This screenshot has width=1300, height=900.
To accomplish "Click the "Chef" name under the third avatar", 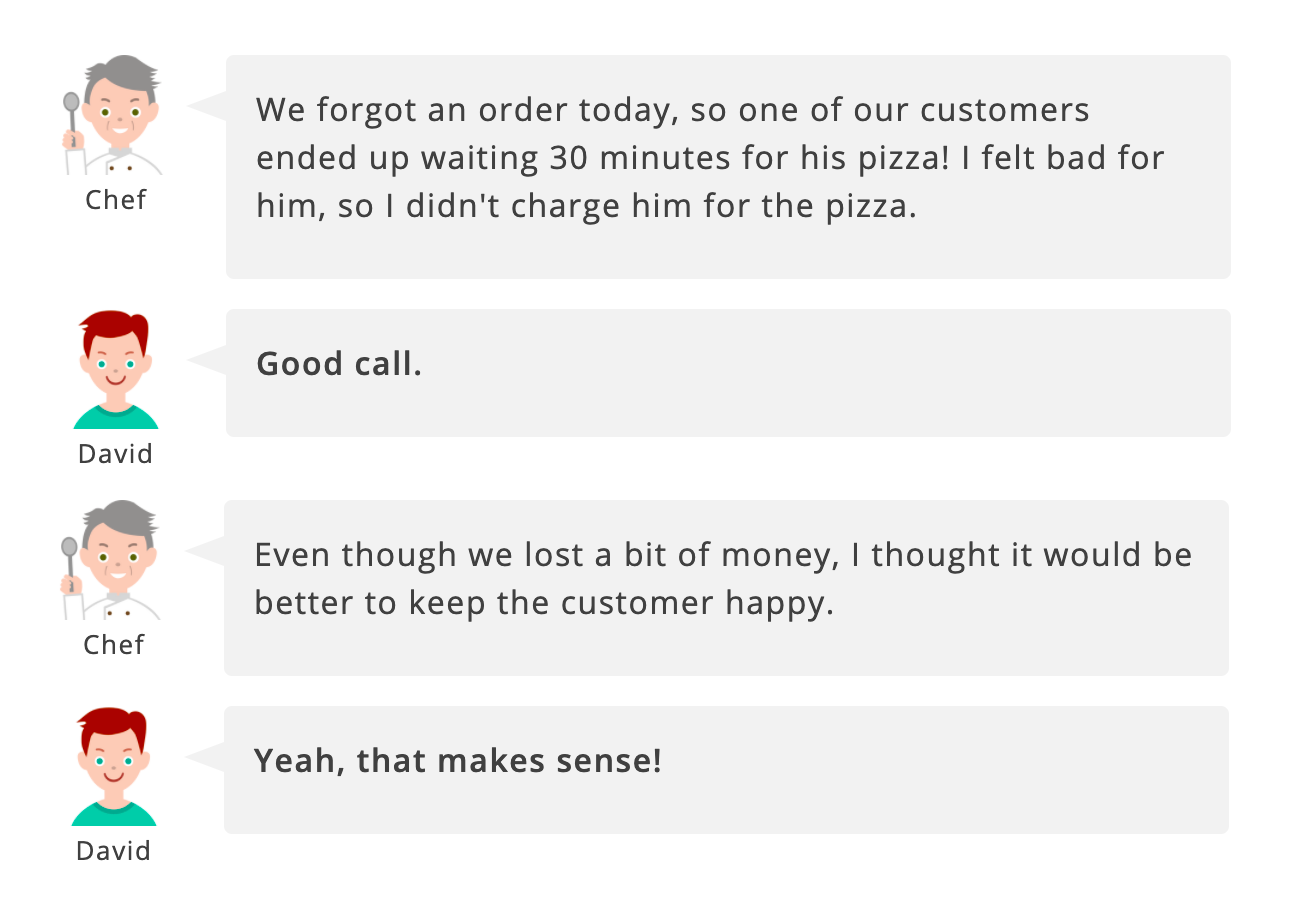I will [x=114, y=645].
